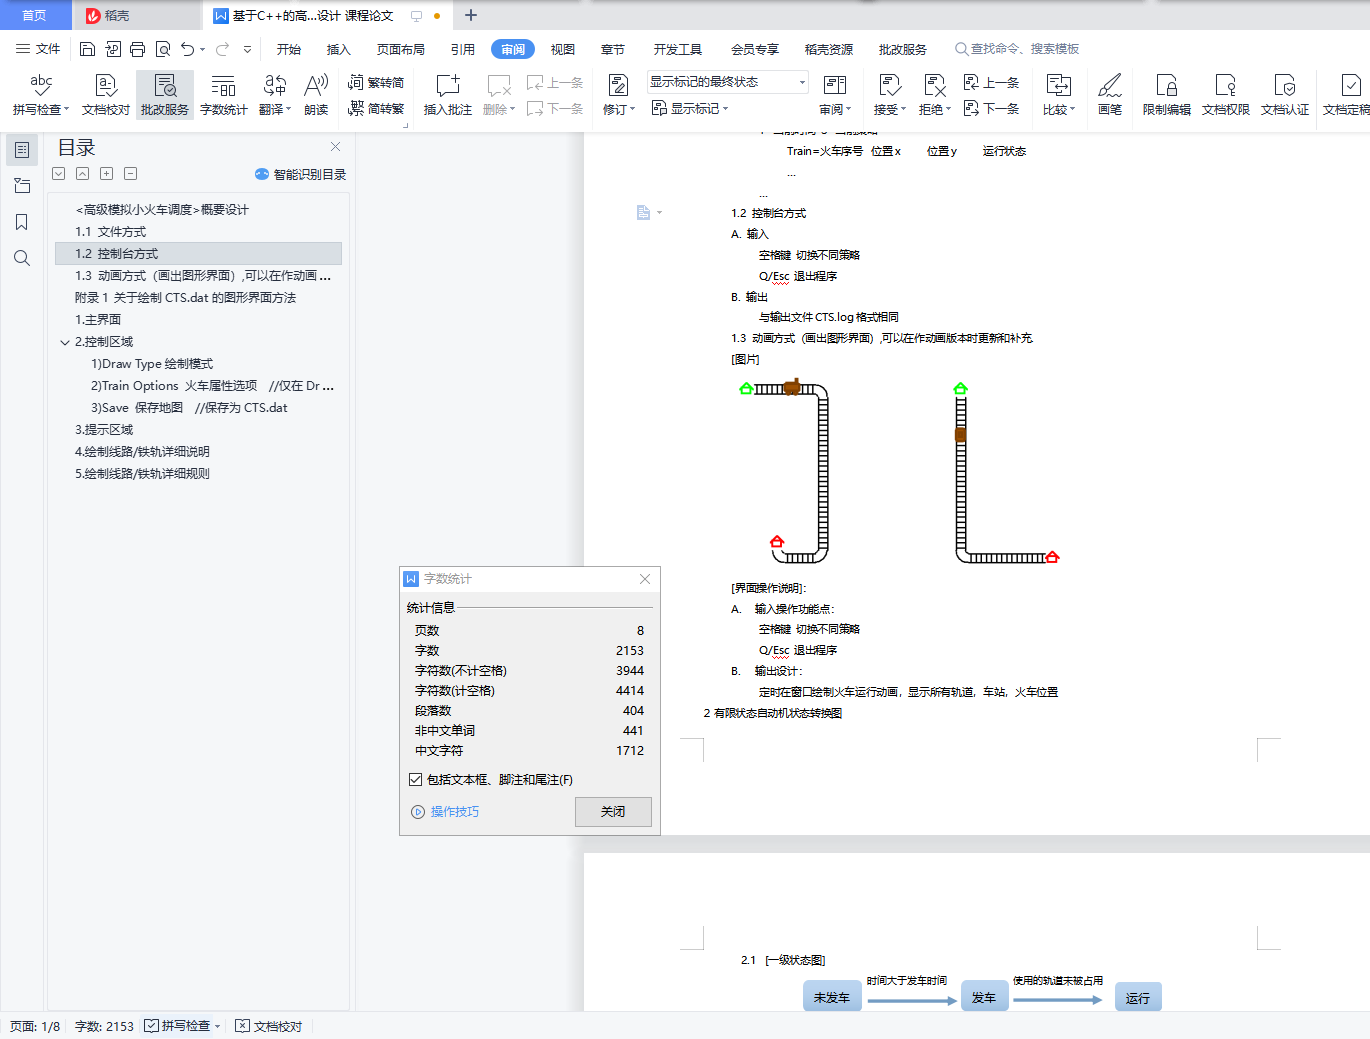Image resolution: width=1370 pixels, height=1039 pixels.
Task: Click 关闭 button in 字数统计 dialog
Action: (x=613, y=812)
